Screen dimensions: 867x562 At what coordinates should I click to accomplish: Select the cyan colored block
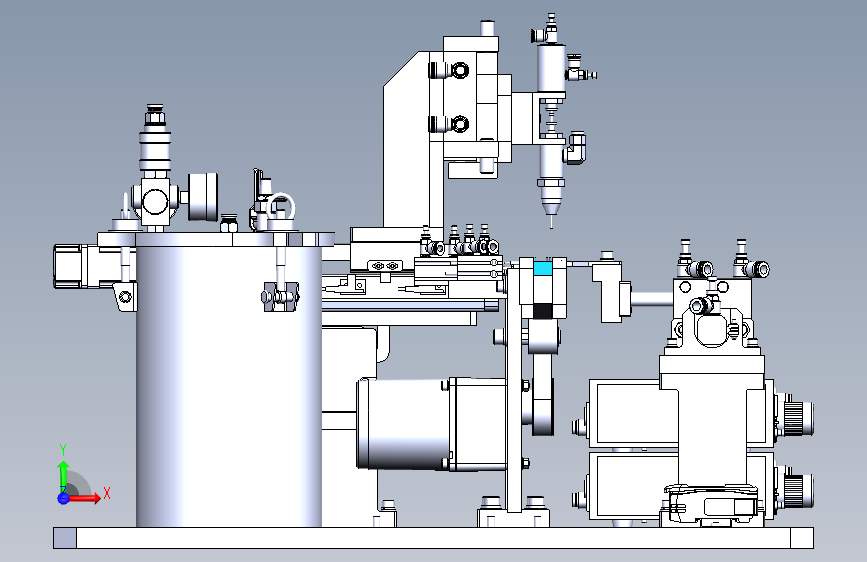point(543,269)
